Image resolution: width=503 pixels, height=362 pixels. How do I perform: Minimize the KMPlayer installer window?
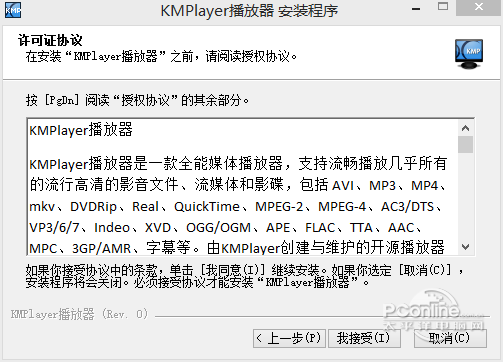416,9
